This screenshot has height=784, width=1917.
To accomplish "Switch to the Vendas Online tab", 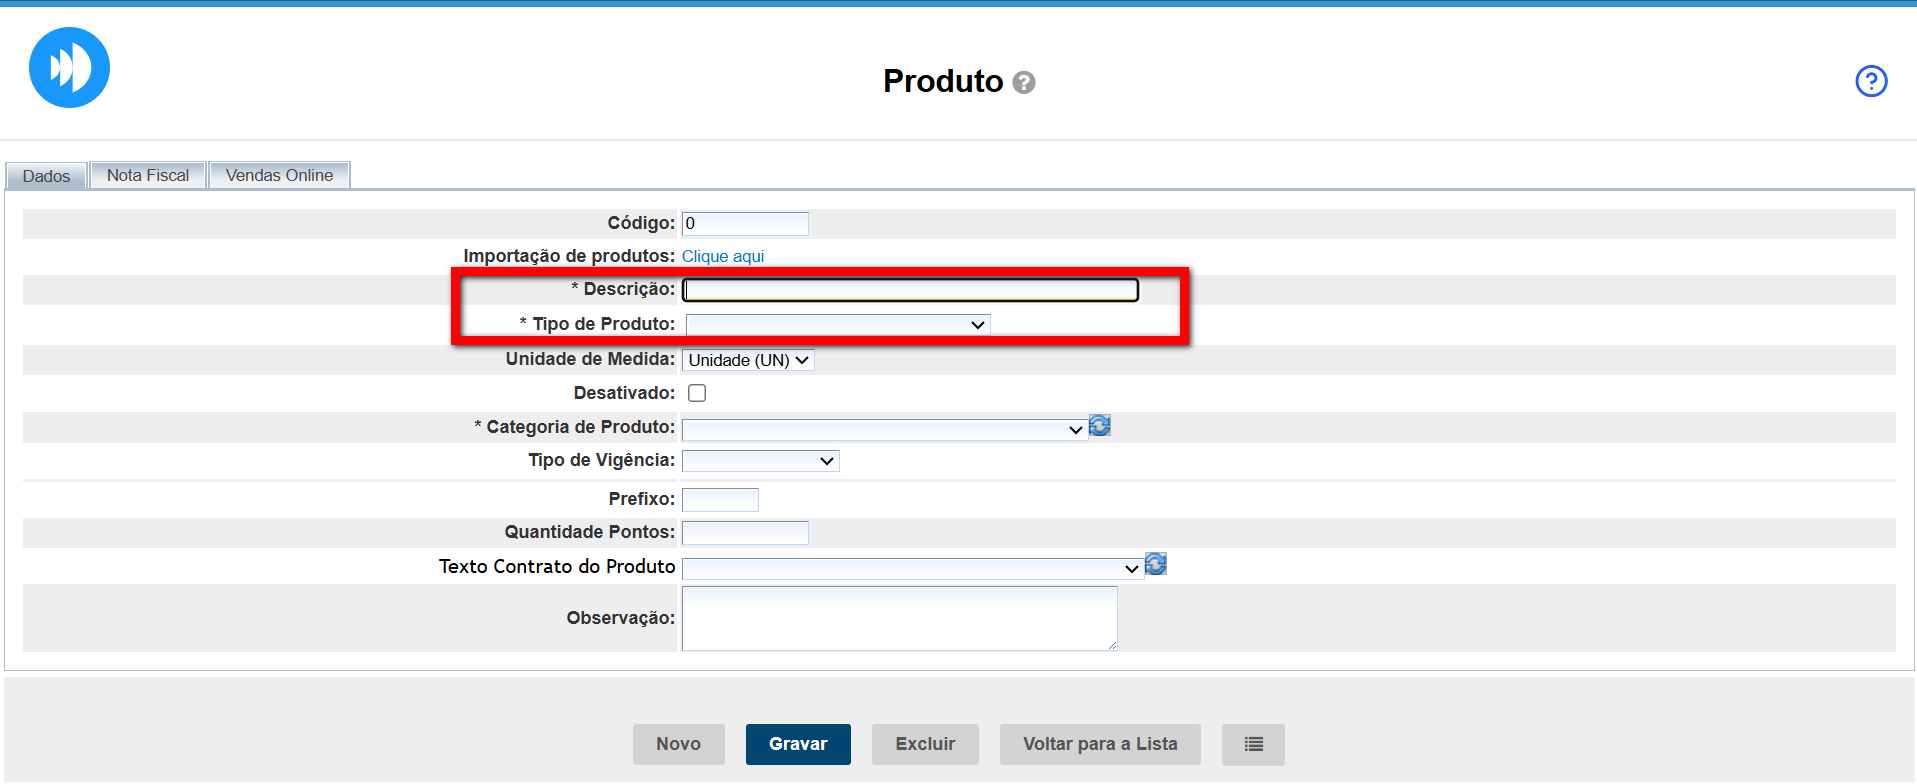I will tap(279, 175).
